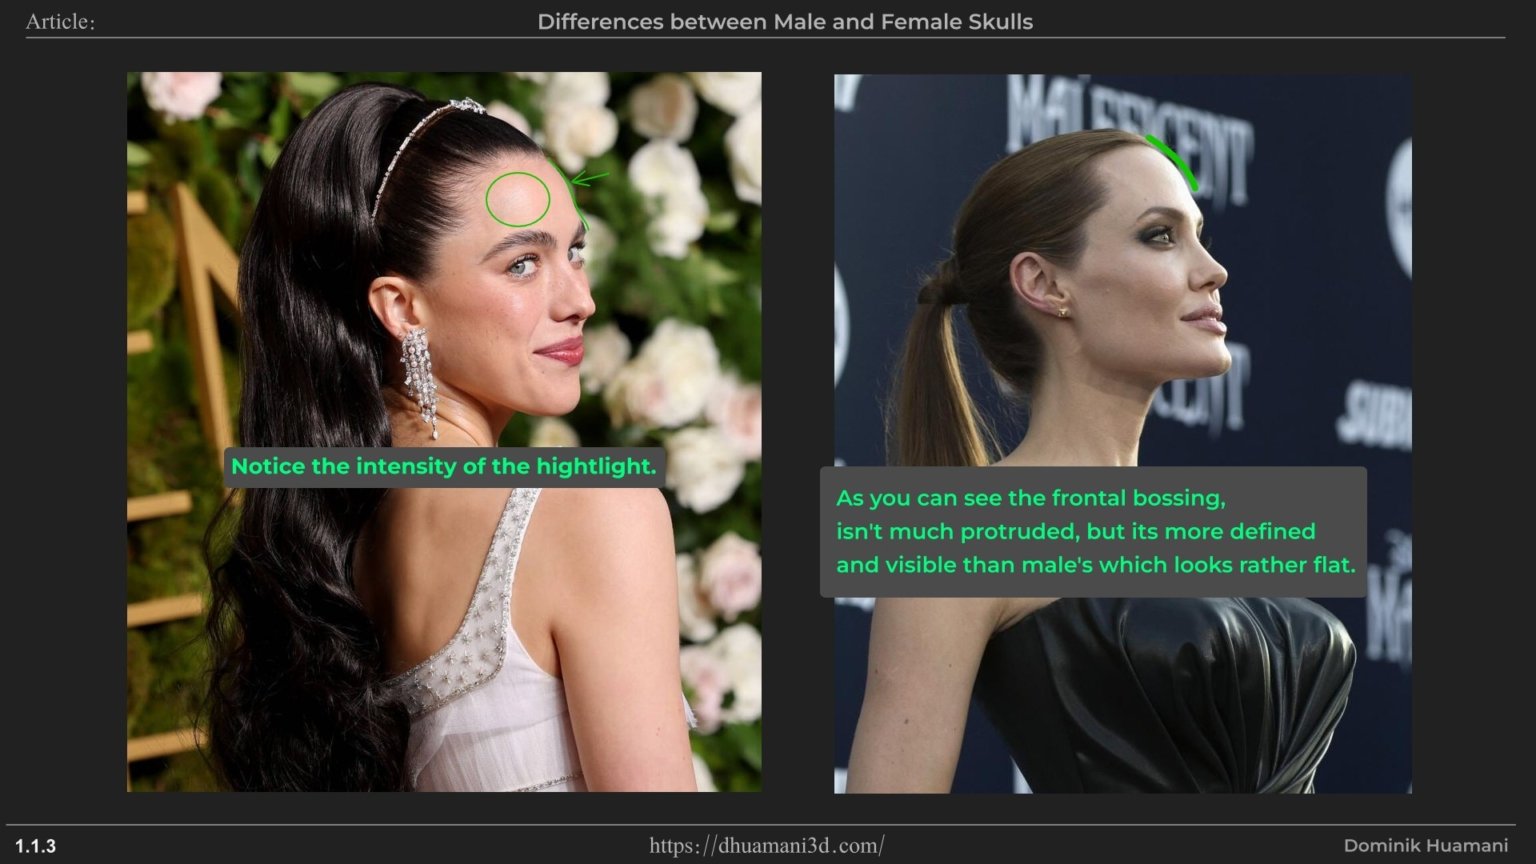Click the long wavy ponytail in left photo
Image resolution: width=1536 pixels, height=864 pixels.
pyautogui.click(x=300, y=550)
